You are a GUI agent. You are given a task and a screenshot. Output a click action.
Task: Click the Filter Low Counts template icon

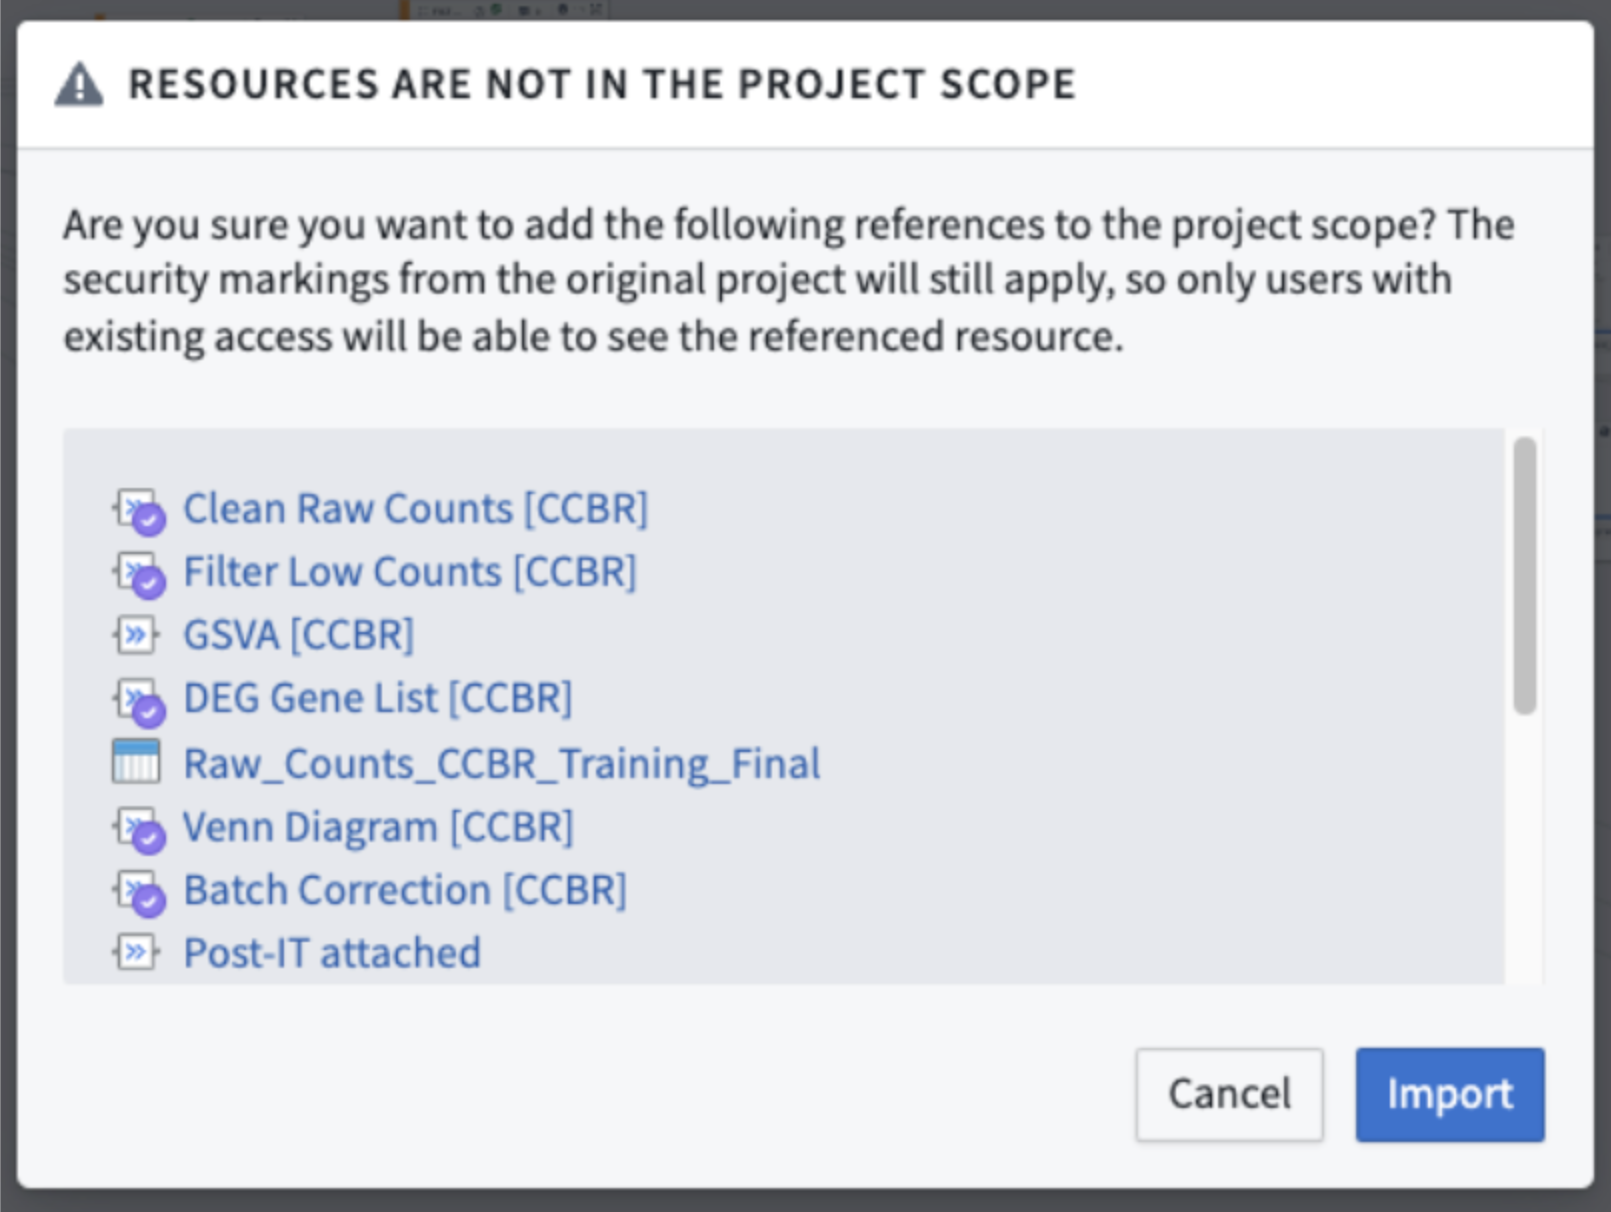point(138,573)
